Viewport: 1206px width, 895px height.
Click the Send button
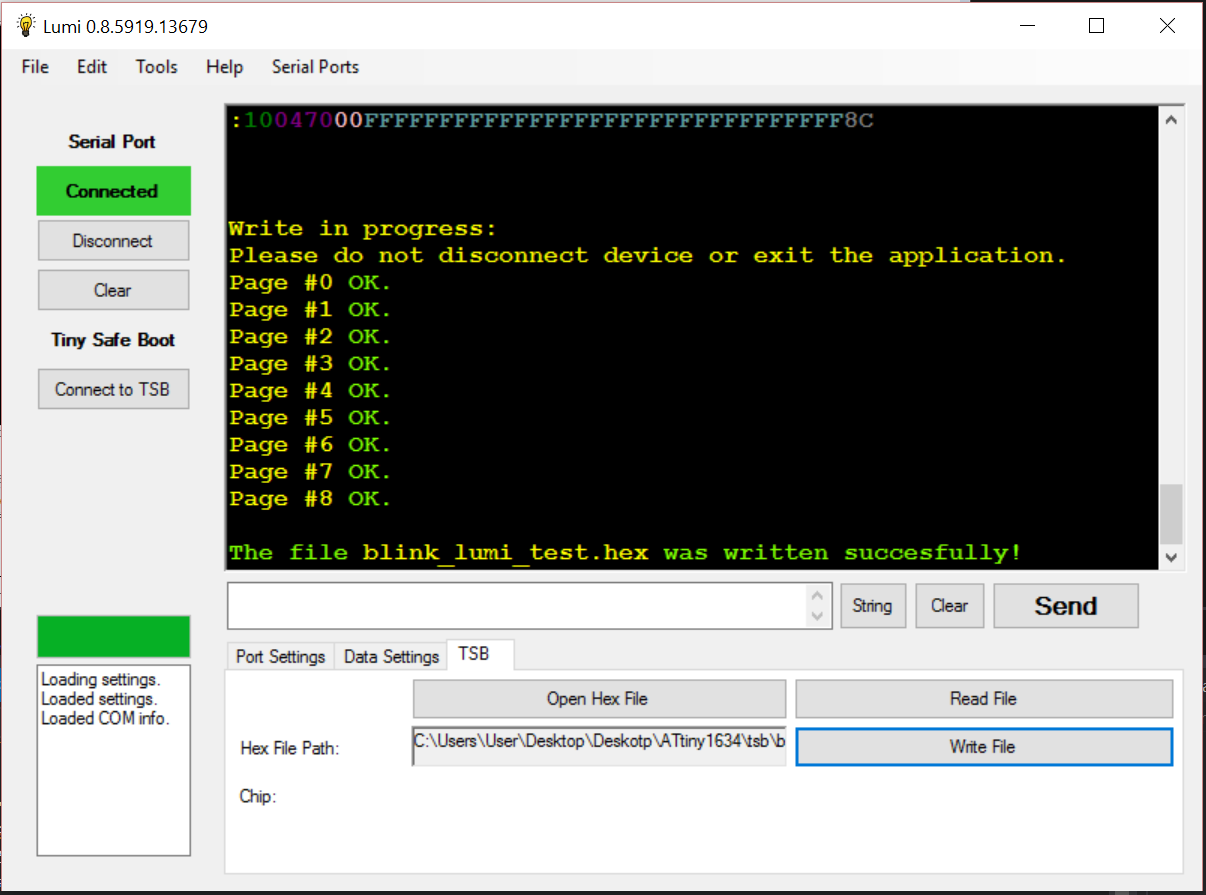[x=1065, y=606]
